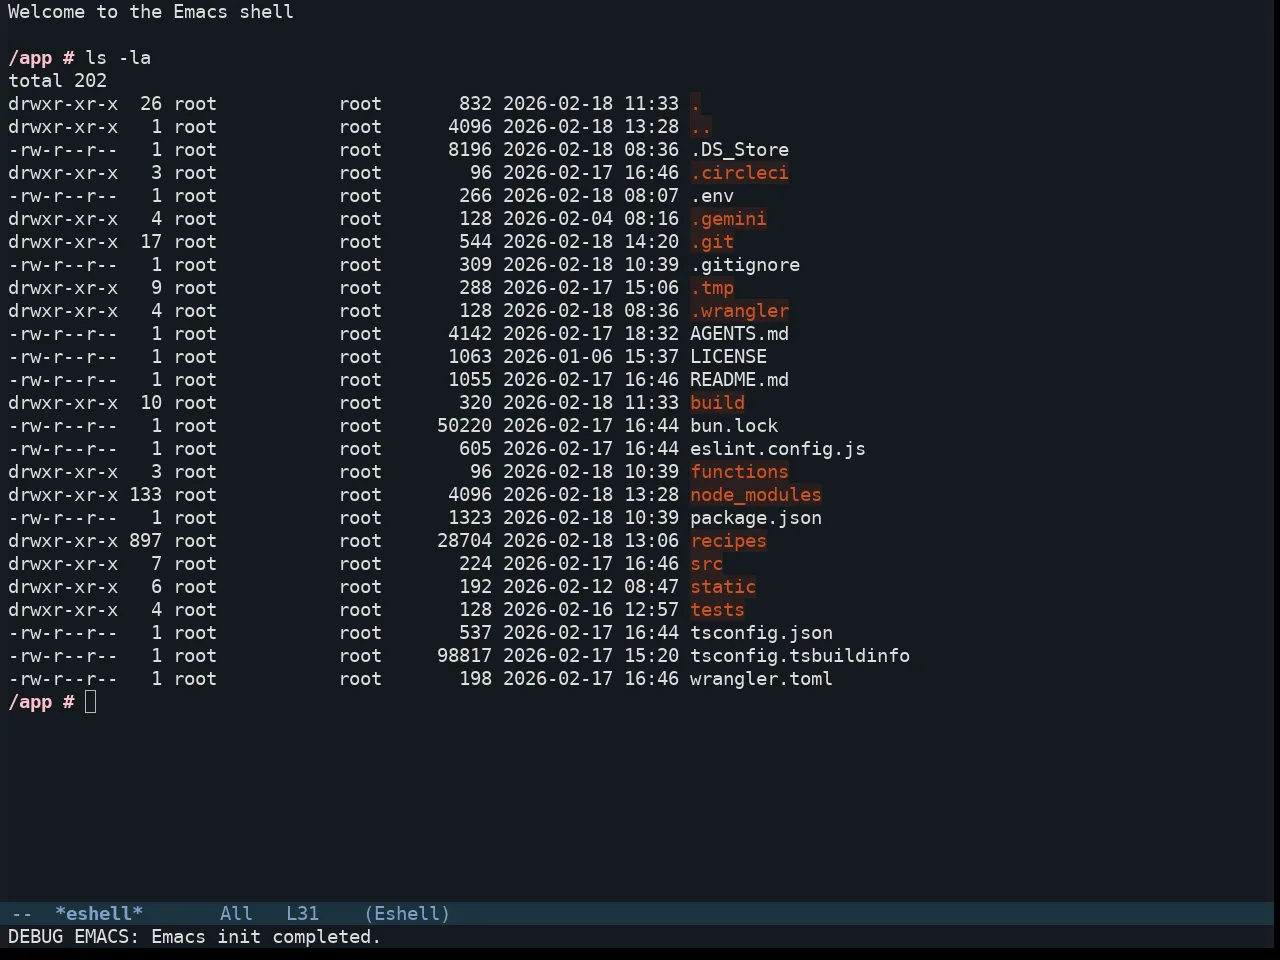Open the .gemini directory entry

[728, 219]
